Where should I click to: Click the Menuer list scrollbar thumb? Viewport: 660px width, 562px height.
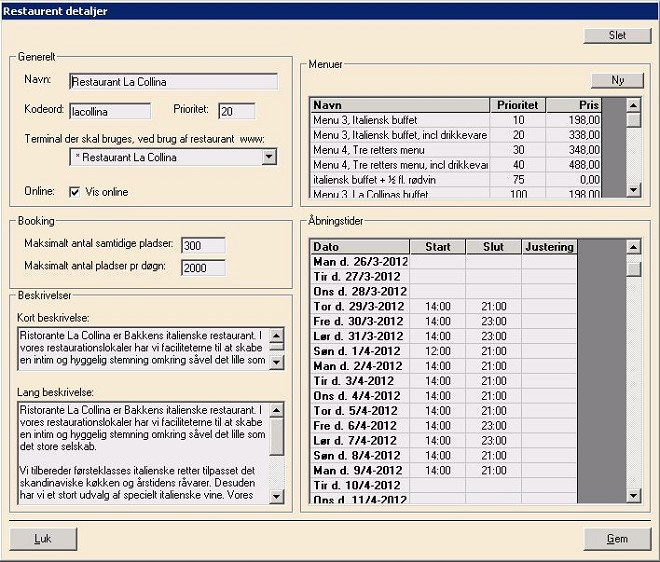(633, 120)
